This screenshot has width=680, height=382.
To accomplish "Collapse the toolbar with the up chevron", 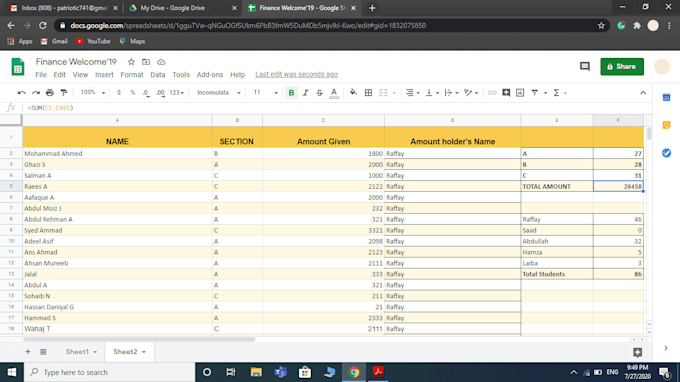I will pos(643,93).
